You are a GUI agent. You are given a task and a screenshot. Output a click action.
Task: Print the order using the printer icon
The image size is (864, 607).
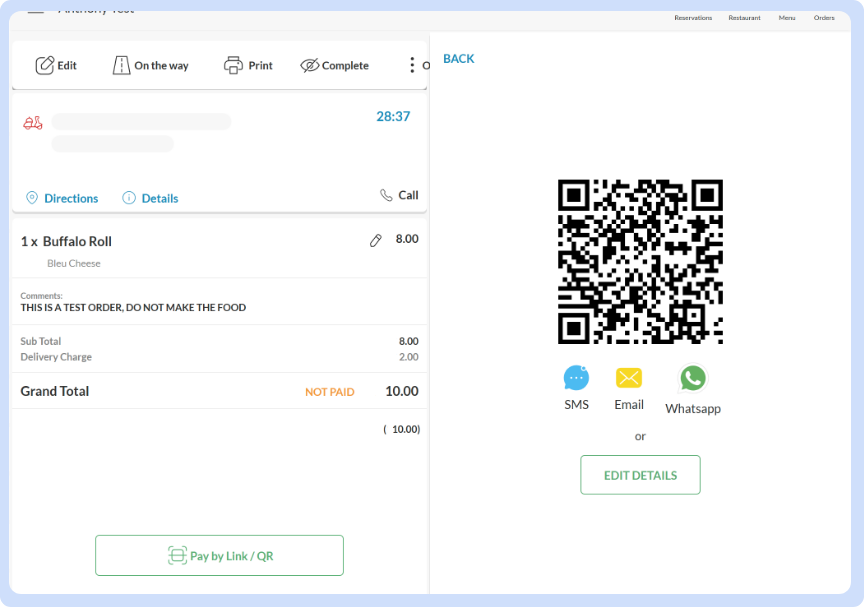coord(233,66)
